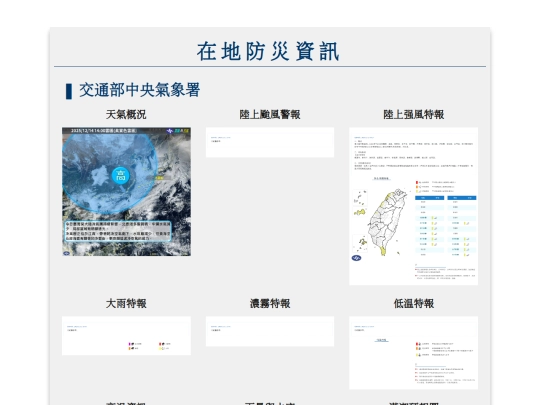Open the 陸上颱風警報 preview panel
This screenshot has width=540, height=405.
tap(270, 142)
